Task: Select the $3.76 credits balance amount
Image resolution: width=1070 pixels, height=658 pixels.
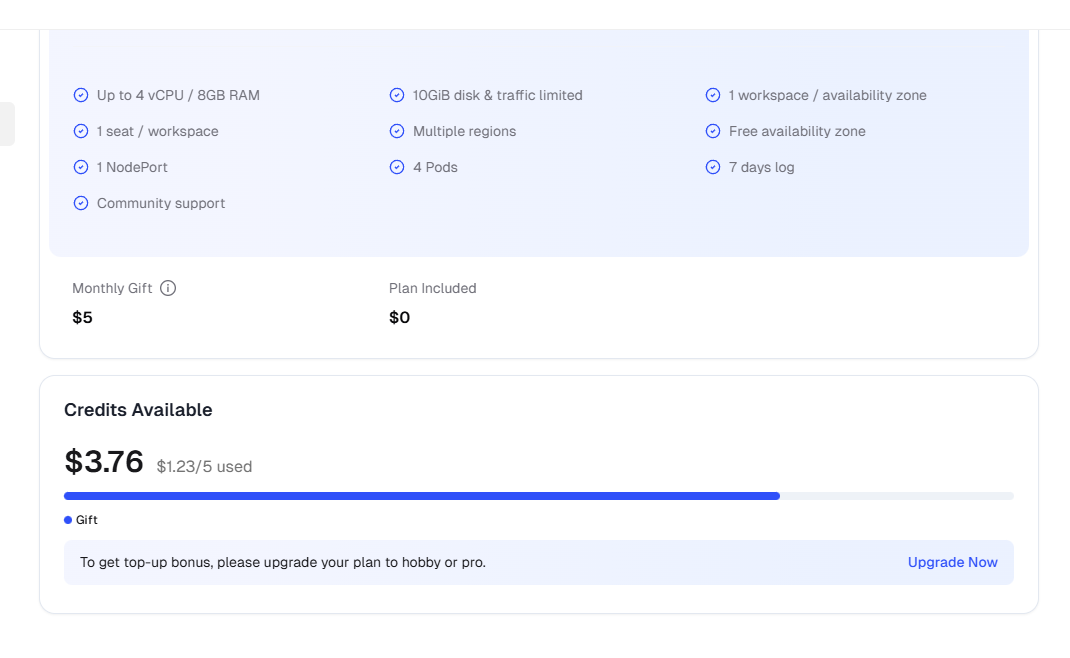Action: (x=104, y=462)
